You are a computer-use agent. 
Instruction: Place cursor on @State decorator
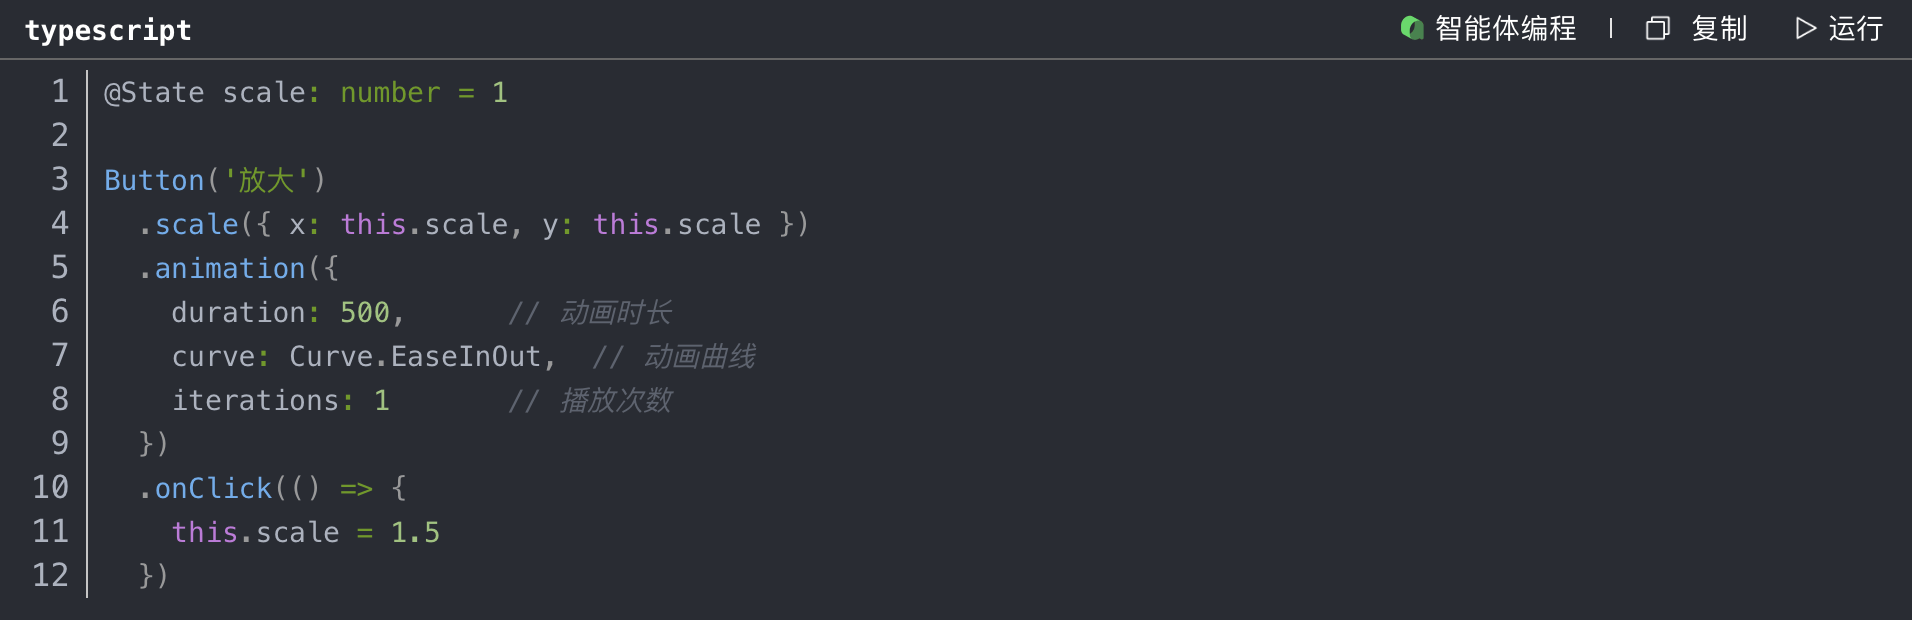coord(154,93)
